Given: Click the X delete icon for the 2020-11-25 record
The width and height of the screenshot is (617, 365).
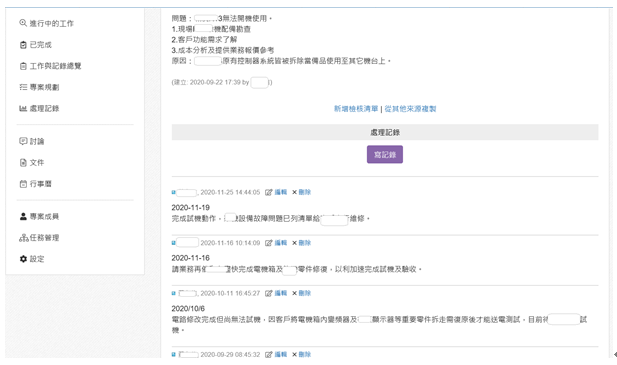Looking at the screenshot, I should pos(294,192).
